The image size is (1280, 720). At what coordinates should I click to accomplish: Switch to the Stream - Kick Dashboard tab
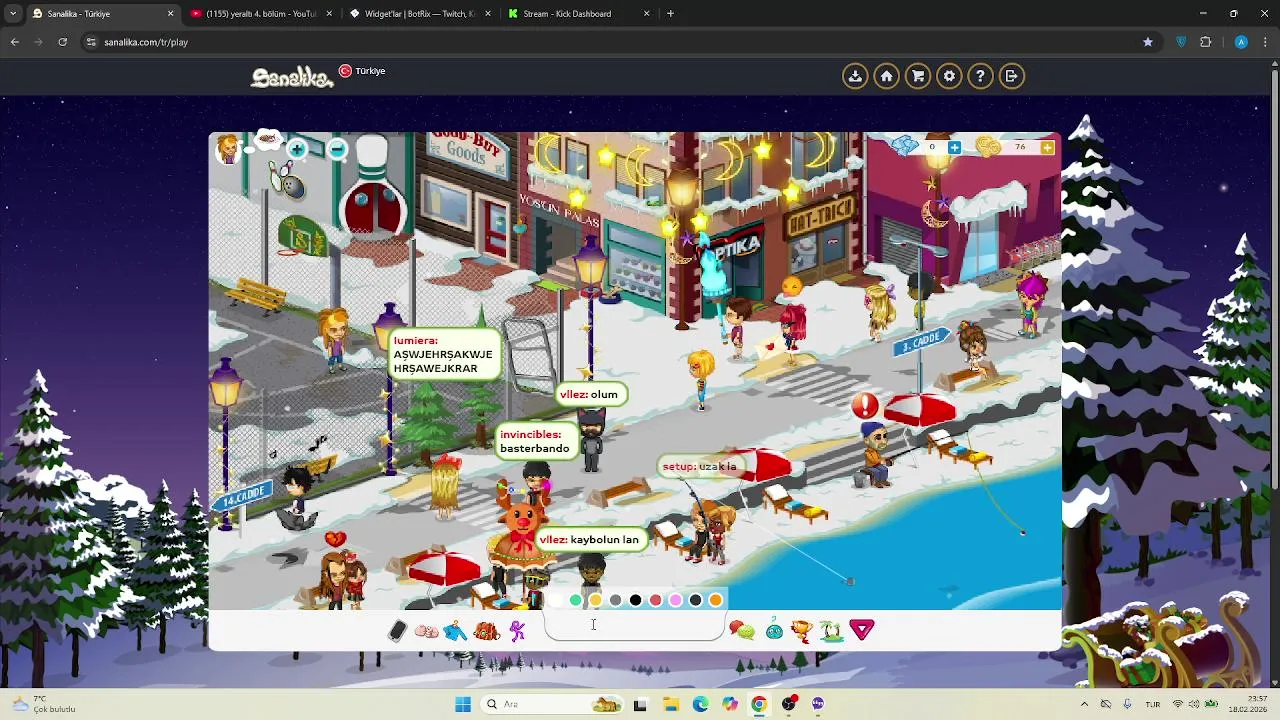coord(578,14)
